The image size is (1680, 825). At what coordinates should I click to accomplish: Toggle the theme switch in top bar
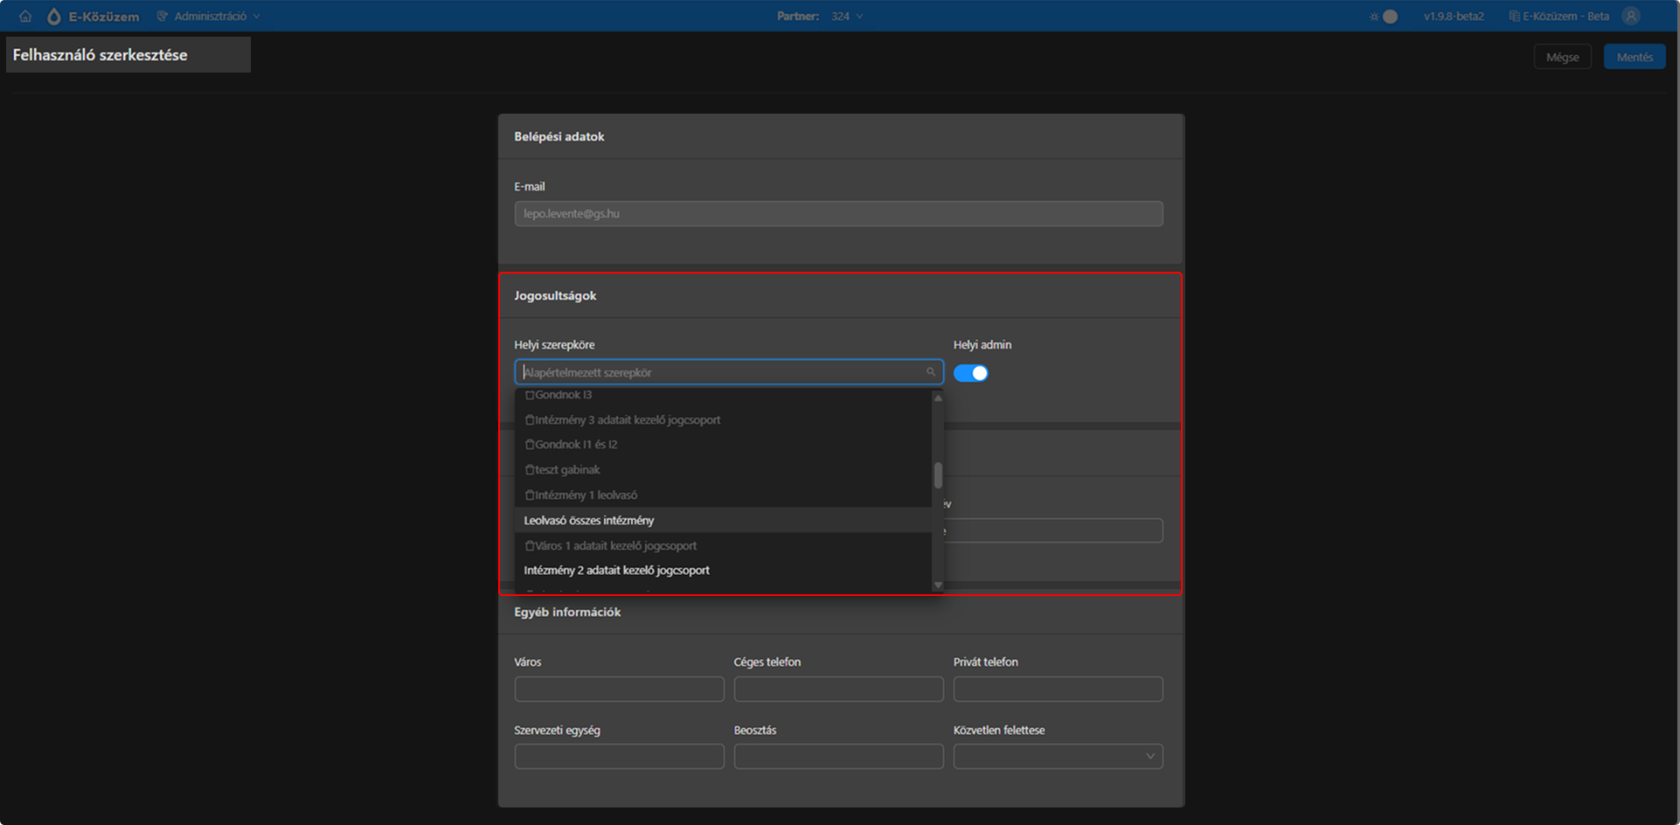1385,16
